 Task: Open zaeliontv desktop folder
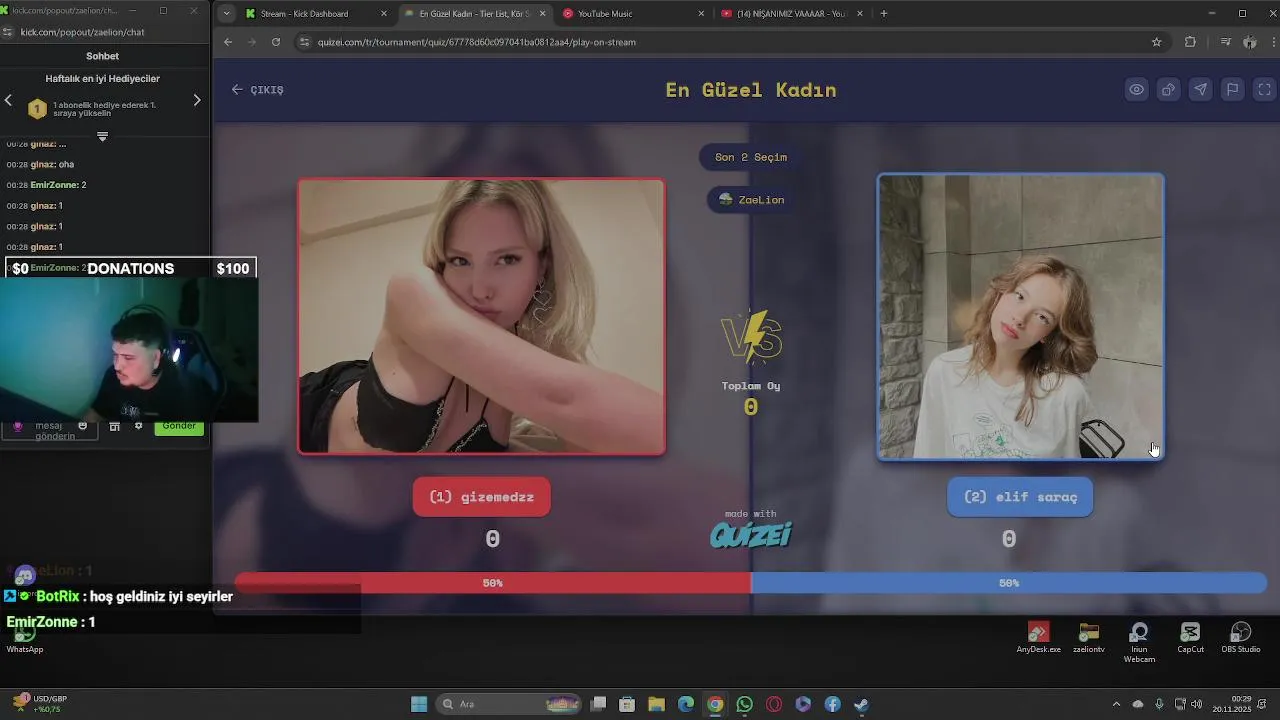point(1089,638)
